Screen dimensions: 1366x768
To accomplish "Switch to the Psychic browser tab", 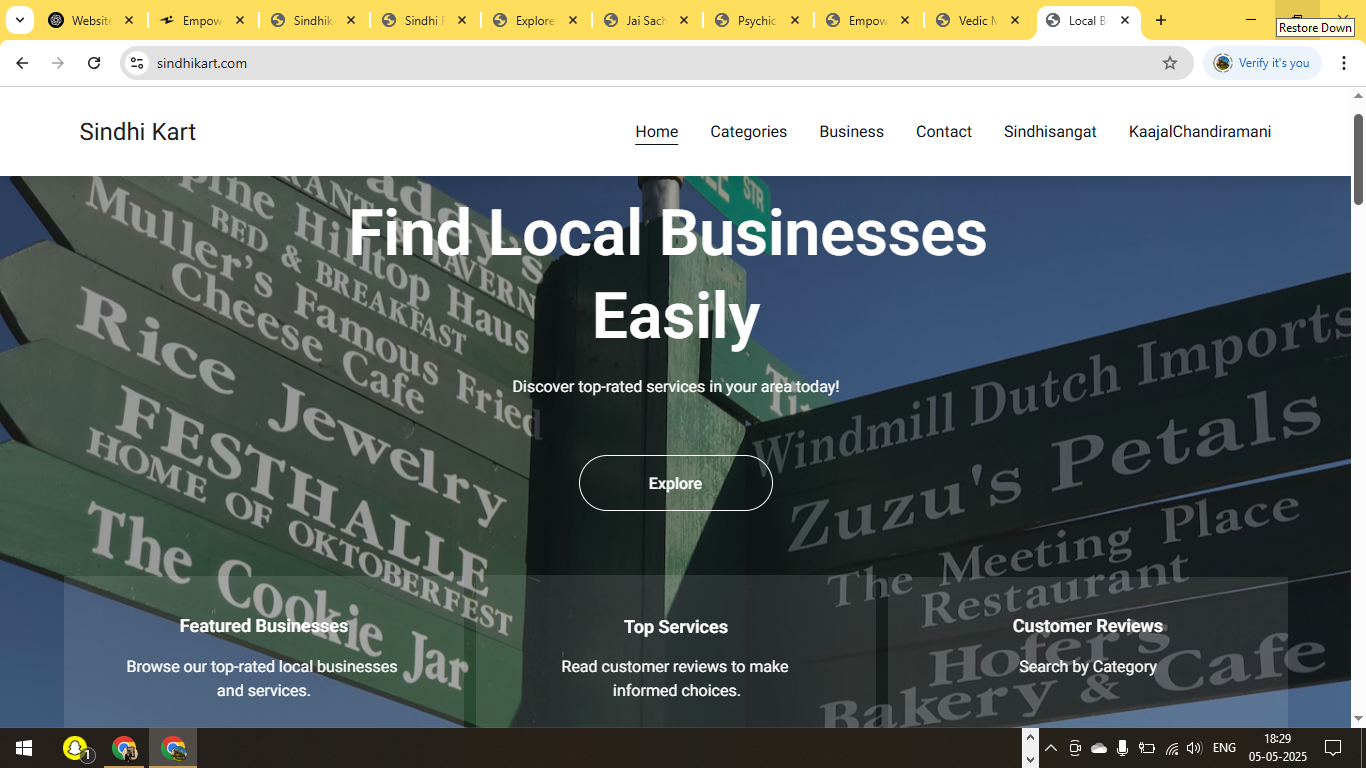I will tap(756, 20).
